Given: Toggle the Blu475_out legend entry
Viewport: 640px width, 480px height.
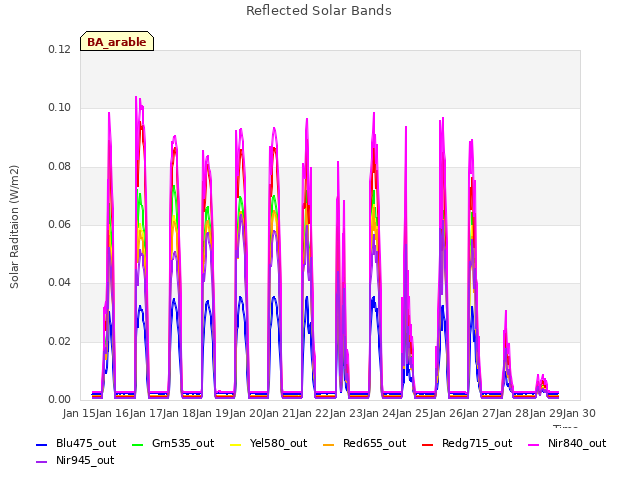Looking at the screenshot, I should [x=76, y=444].
